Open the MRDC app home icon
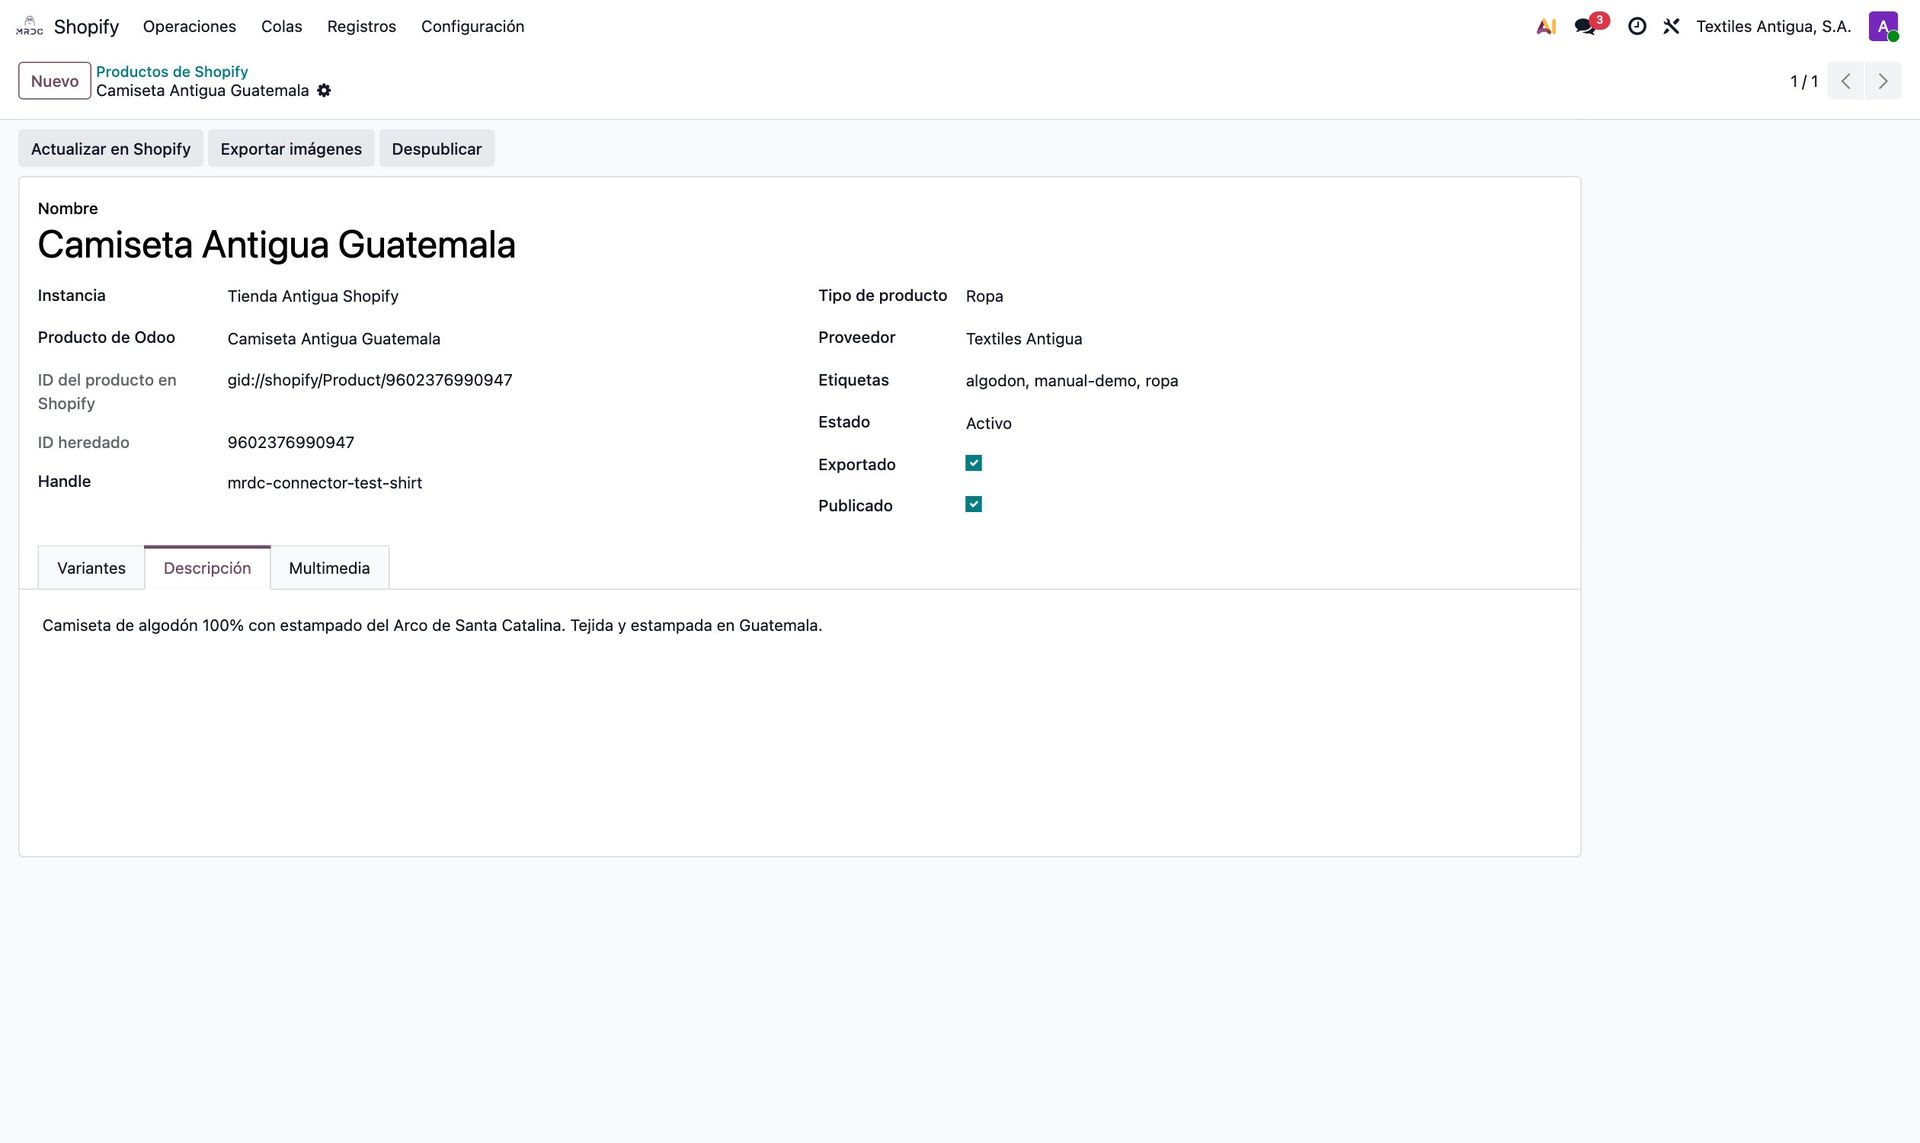 pyautogui.click(x=30, y=26)
